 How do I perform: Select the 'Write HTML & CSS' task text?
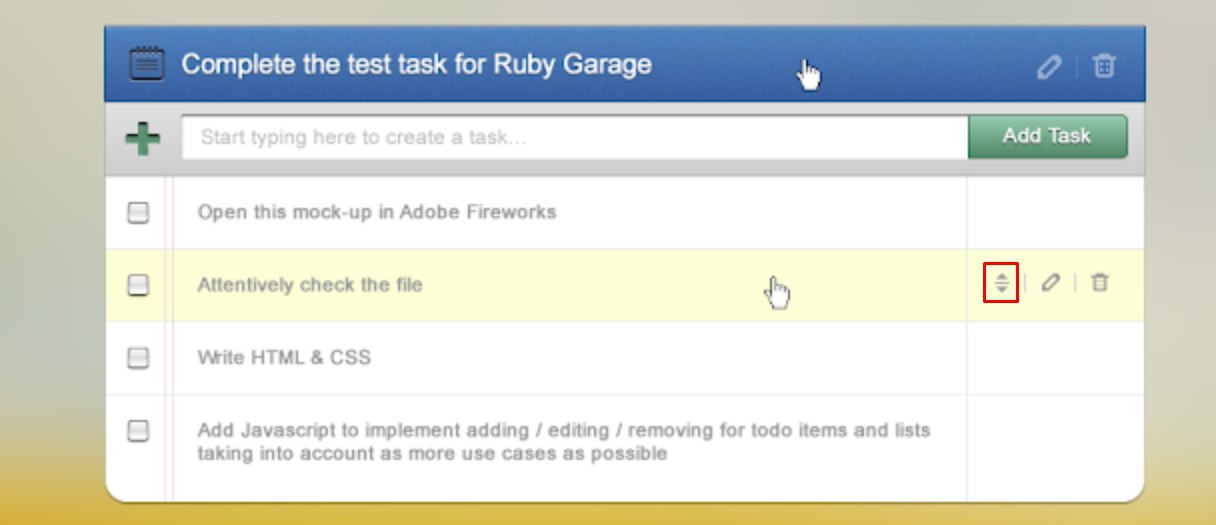click(x=284, y=357)
